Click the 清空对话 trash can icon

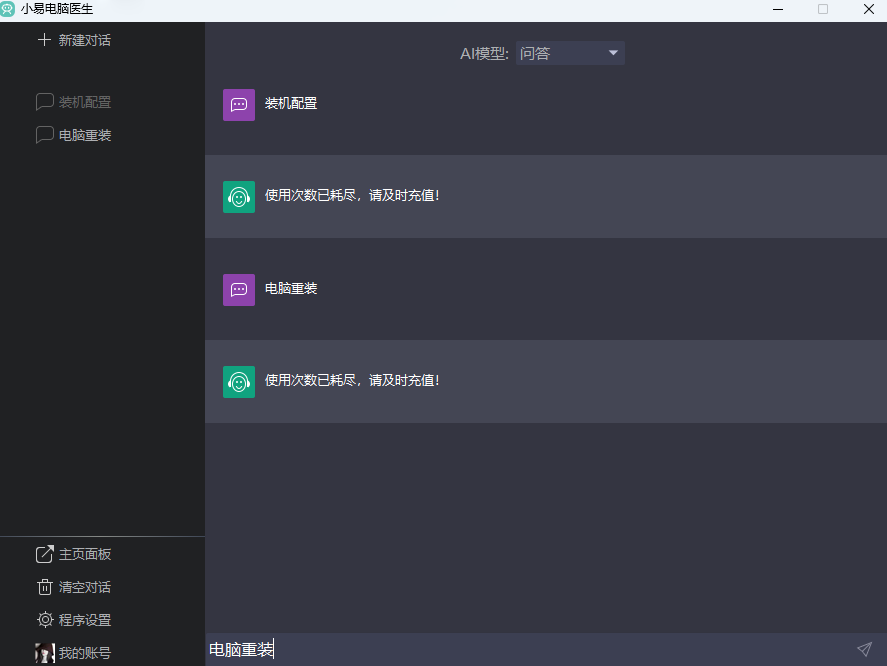pyautogui.click(x=44, y=587)
